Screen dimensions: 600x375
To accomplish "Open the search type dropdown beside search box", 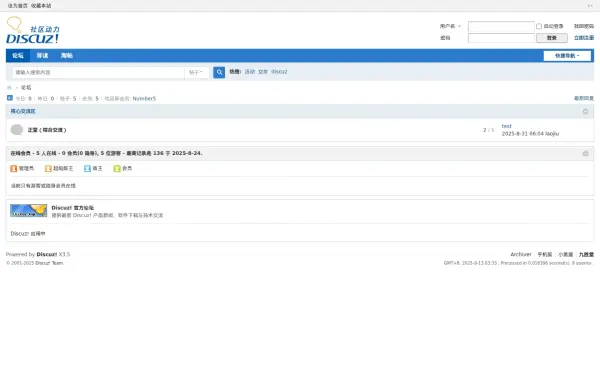I will (196, 72).
